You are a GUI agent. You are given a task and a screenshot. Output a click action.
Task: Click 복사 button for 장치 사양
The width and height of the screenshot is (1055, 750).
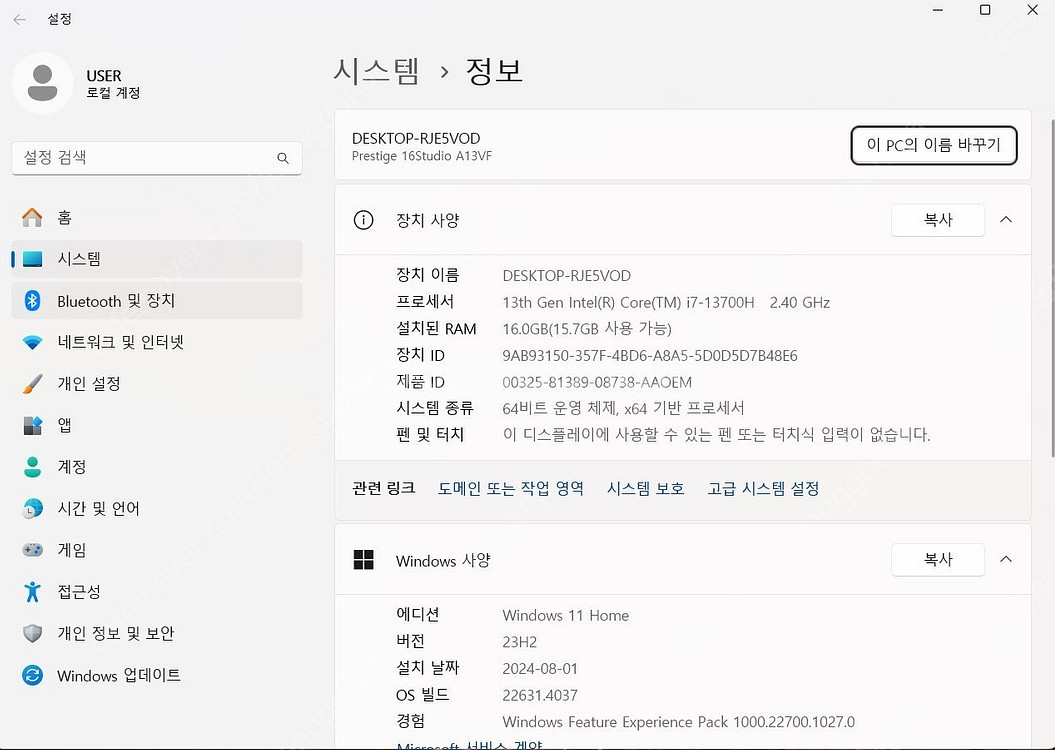(x=938, y=220)
